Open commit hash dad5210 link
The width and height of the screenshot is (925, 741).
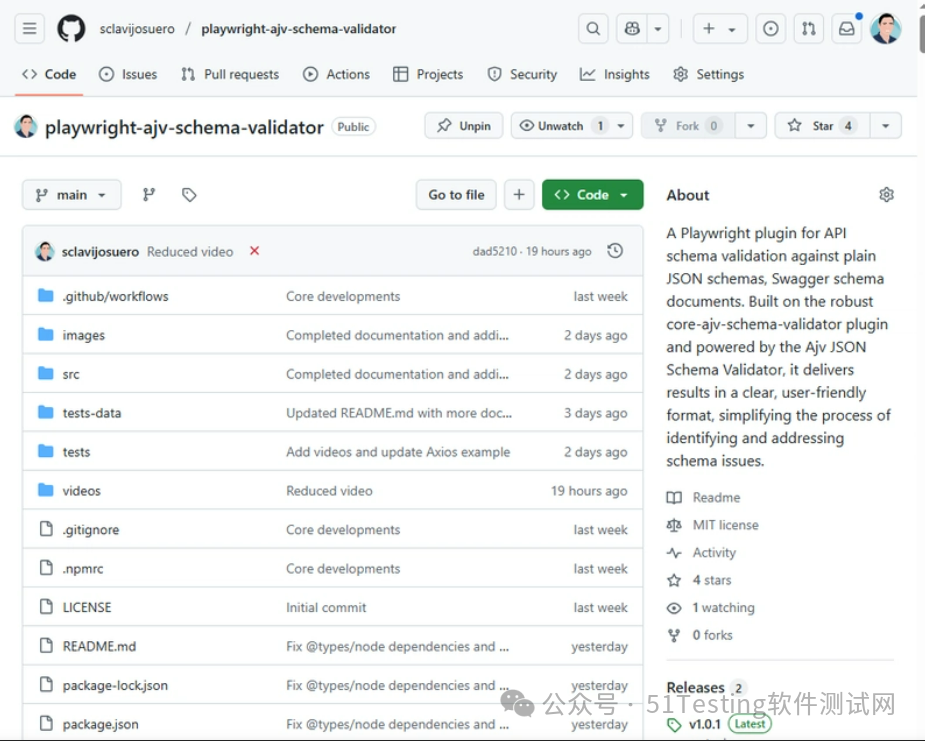click(494, 251)
